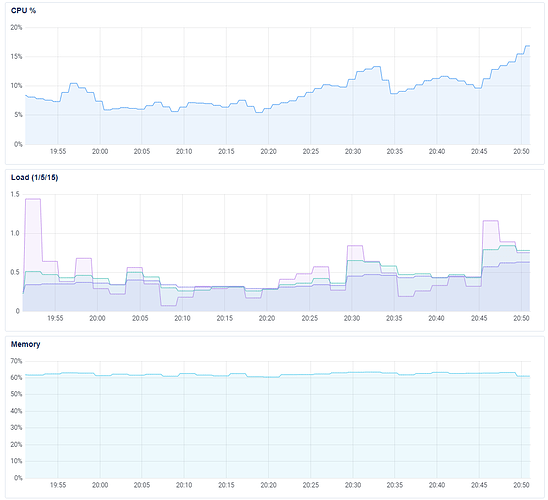Select 20:30 time label under CPU chart
548x500 pixels.
coord(353,151)
